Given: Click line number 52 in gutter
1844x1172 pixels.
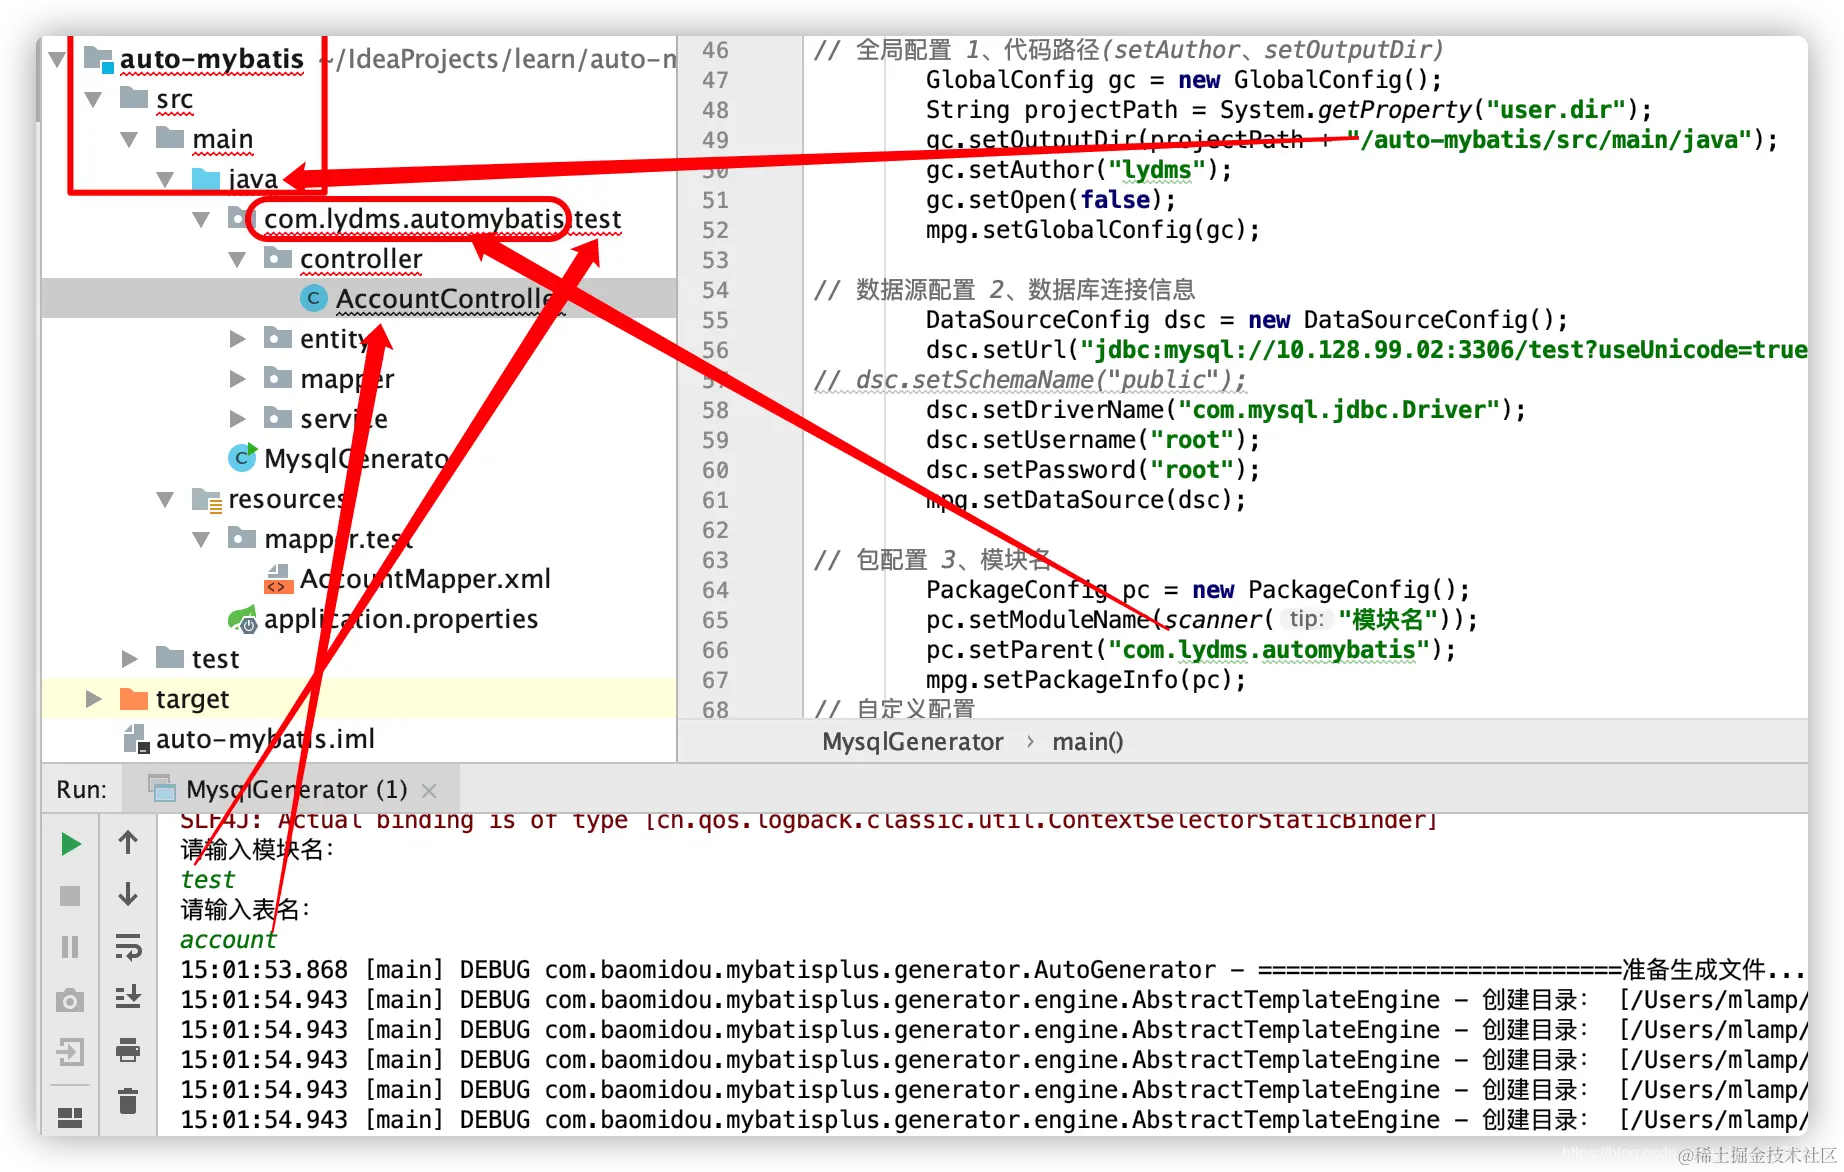Looking at the screenshot, I should tap(715, 230).
